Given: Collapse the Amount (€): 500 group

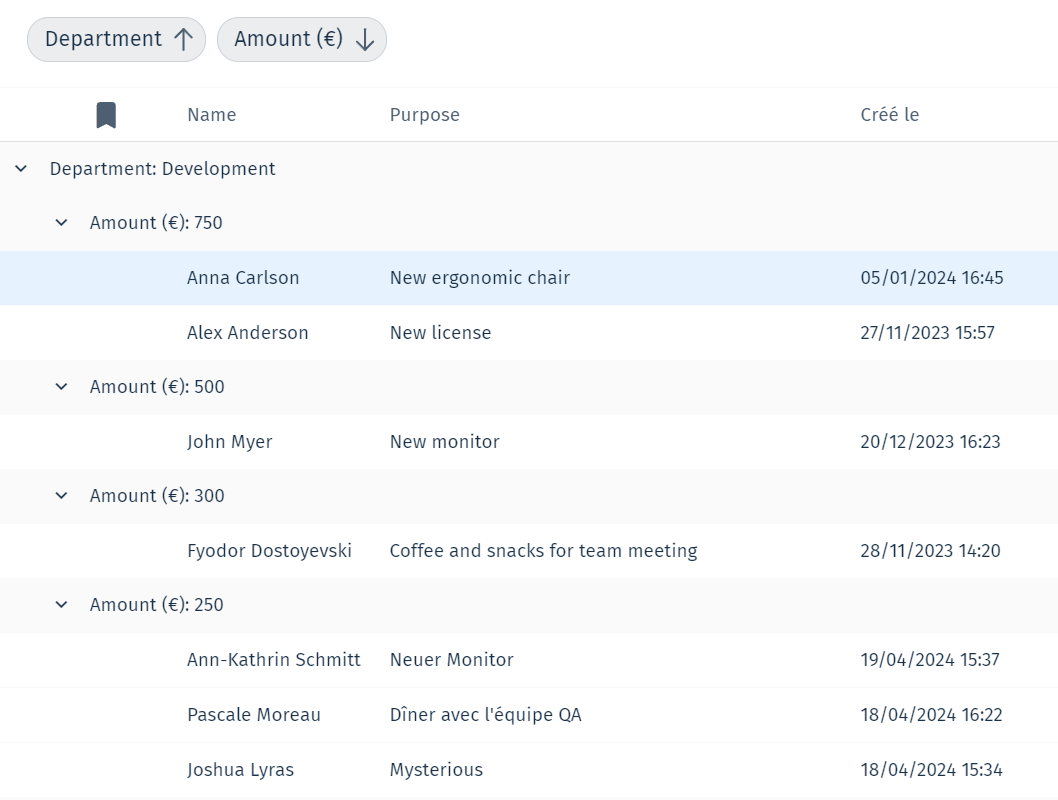Looking at the screenshot, I should click(61, 387).
